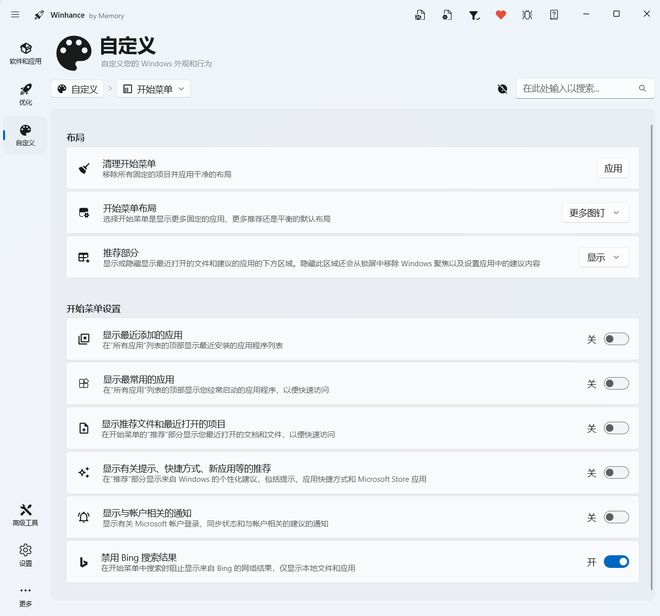Click the 显示最近添加的应用 row icon
Screen dimensions: 660x616
coord(84,339)
